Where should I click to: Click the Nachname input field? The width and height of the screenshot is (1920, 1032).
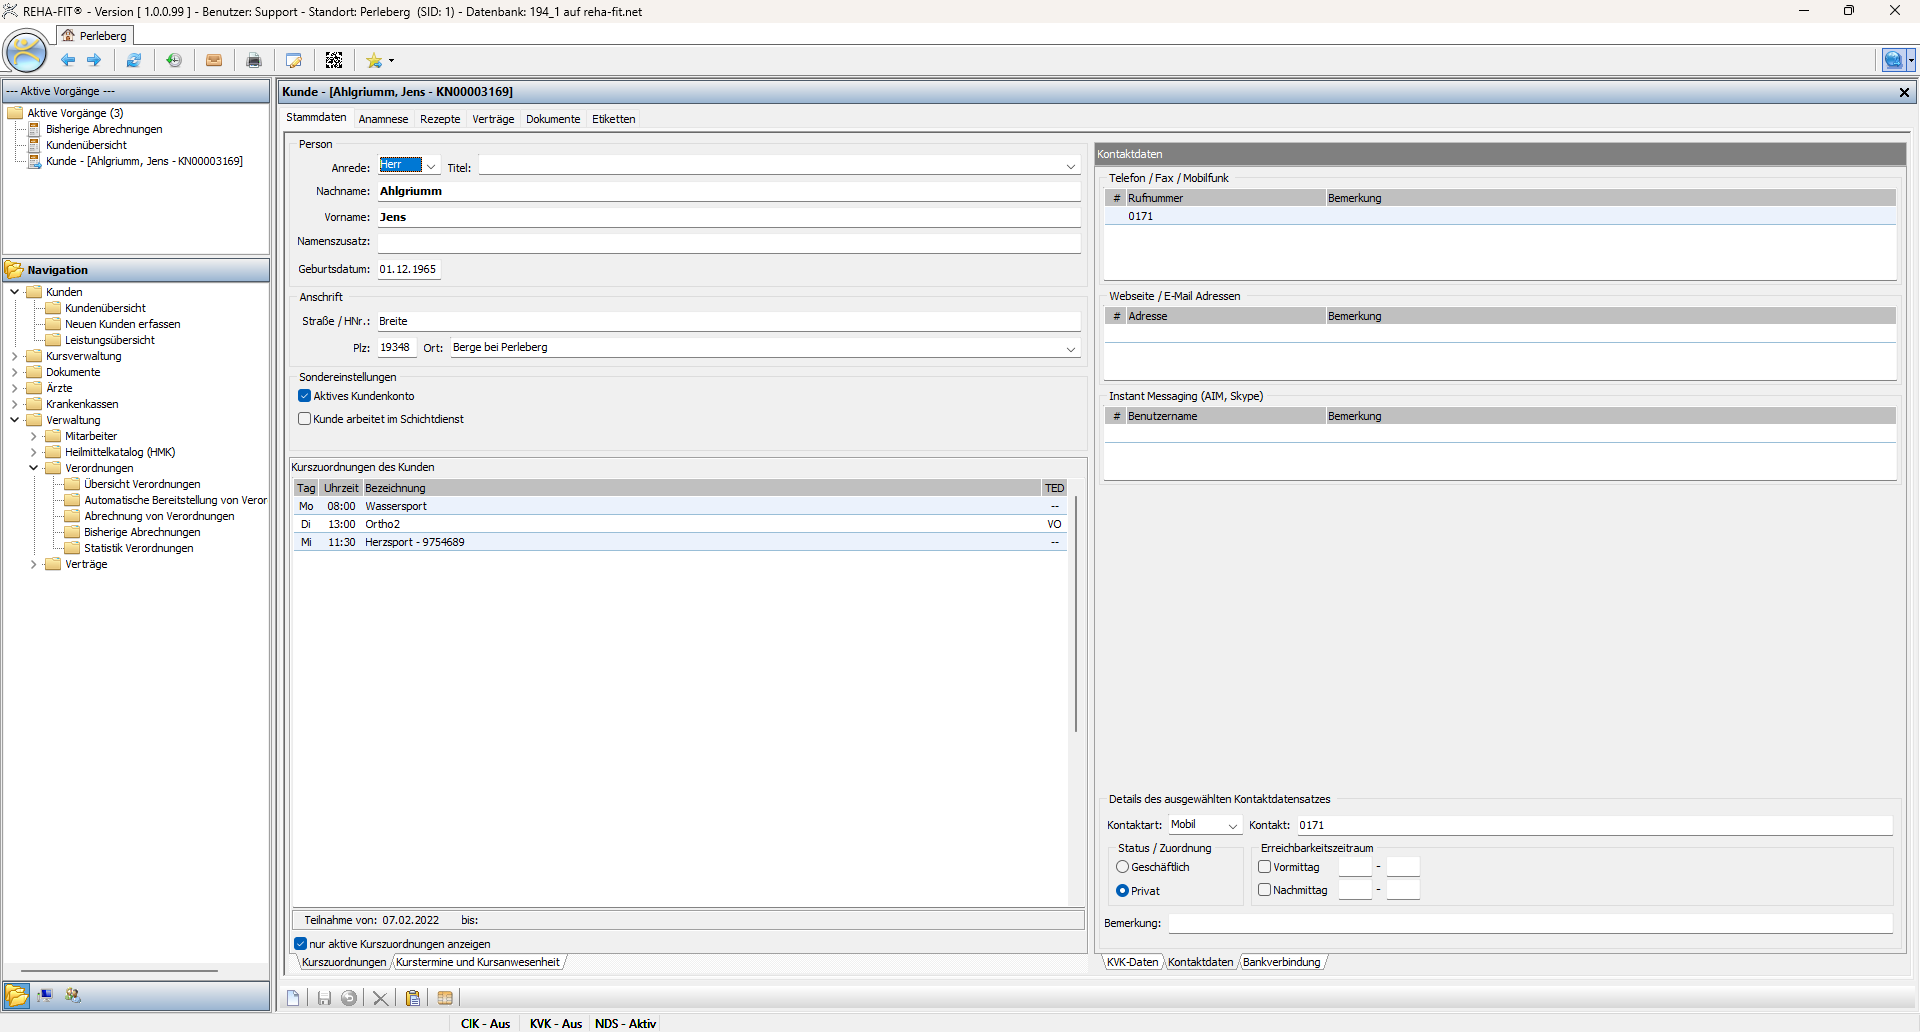point(729,191)
